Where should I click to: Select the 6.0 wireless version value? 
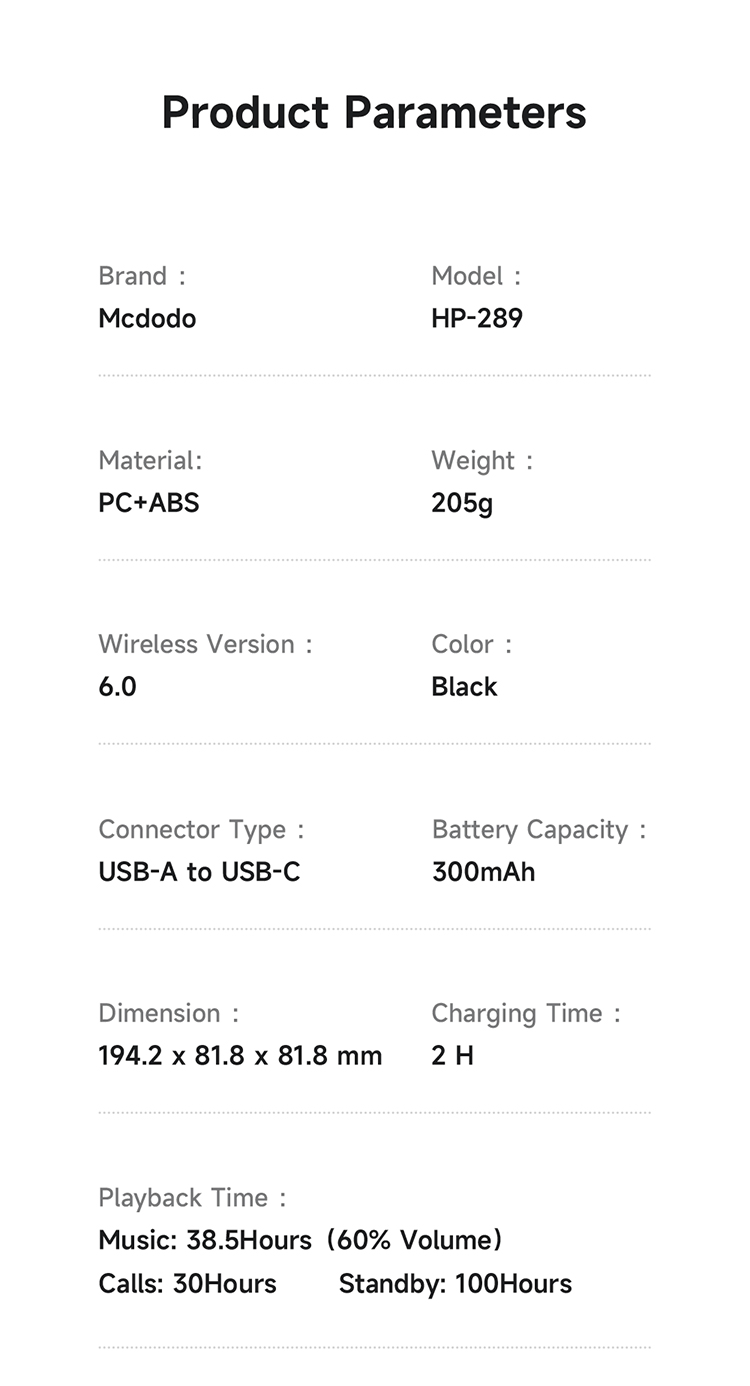click(117, 687)
